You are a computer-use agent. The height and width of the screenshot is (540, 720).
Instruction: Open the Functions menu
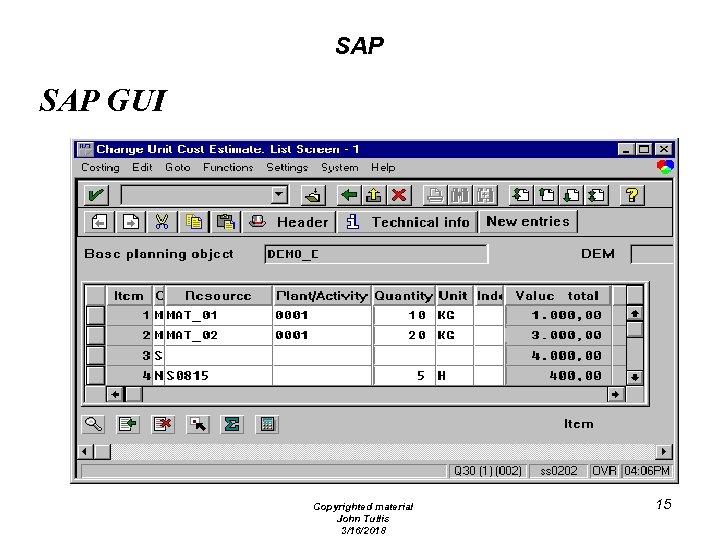click(228, 168)
